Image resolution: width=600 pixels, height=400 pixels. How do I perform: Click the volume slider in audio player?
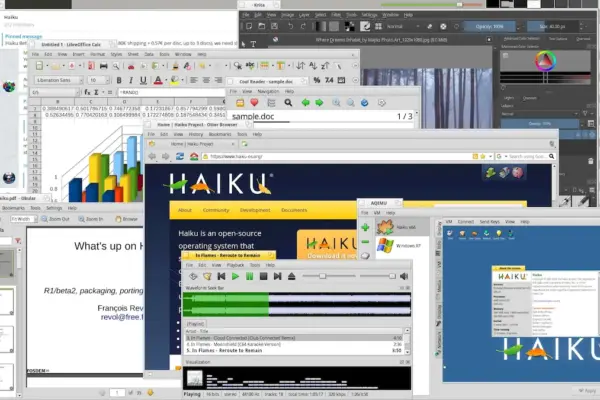tap(376, 276)
